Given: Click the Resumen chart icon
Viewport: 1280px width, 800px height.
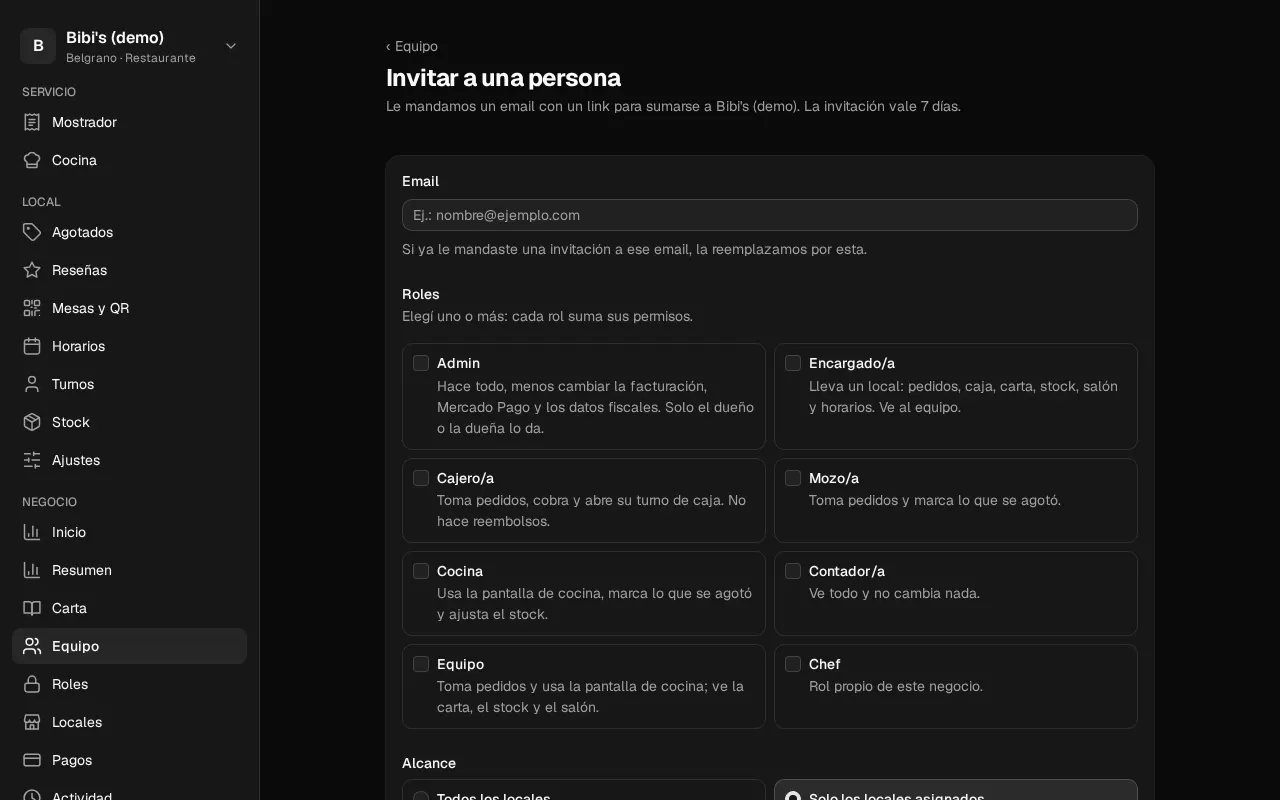Looking at the screenshot, I should pos(32,570).
